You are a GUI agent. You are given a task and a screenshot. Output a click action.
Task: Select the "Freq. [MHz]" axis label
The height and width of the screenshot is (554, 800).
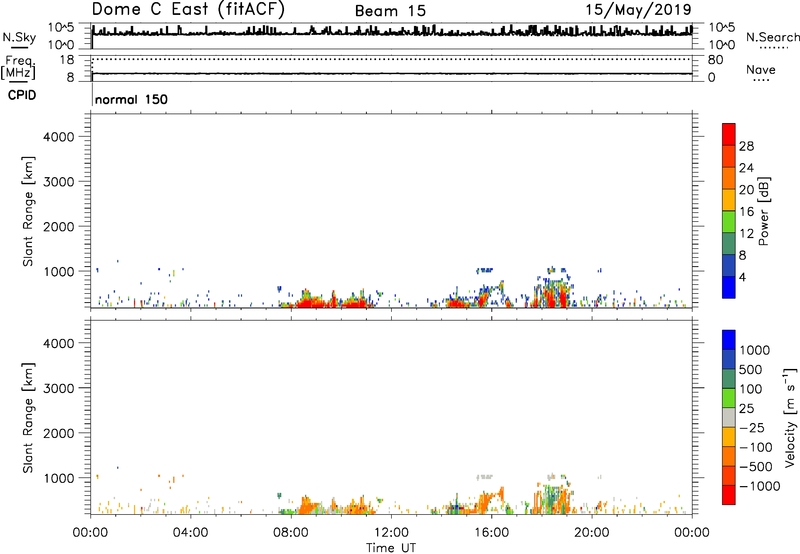pos(18,67)
